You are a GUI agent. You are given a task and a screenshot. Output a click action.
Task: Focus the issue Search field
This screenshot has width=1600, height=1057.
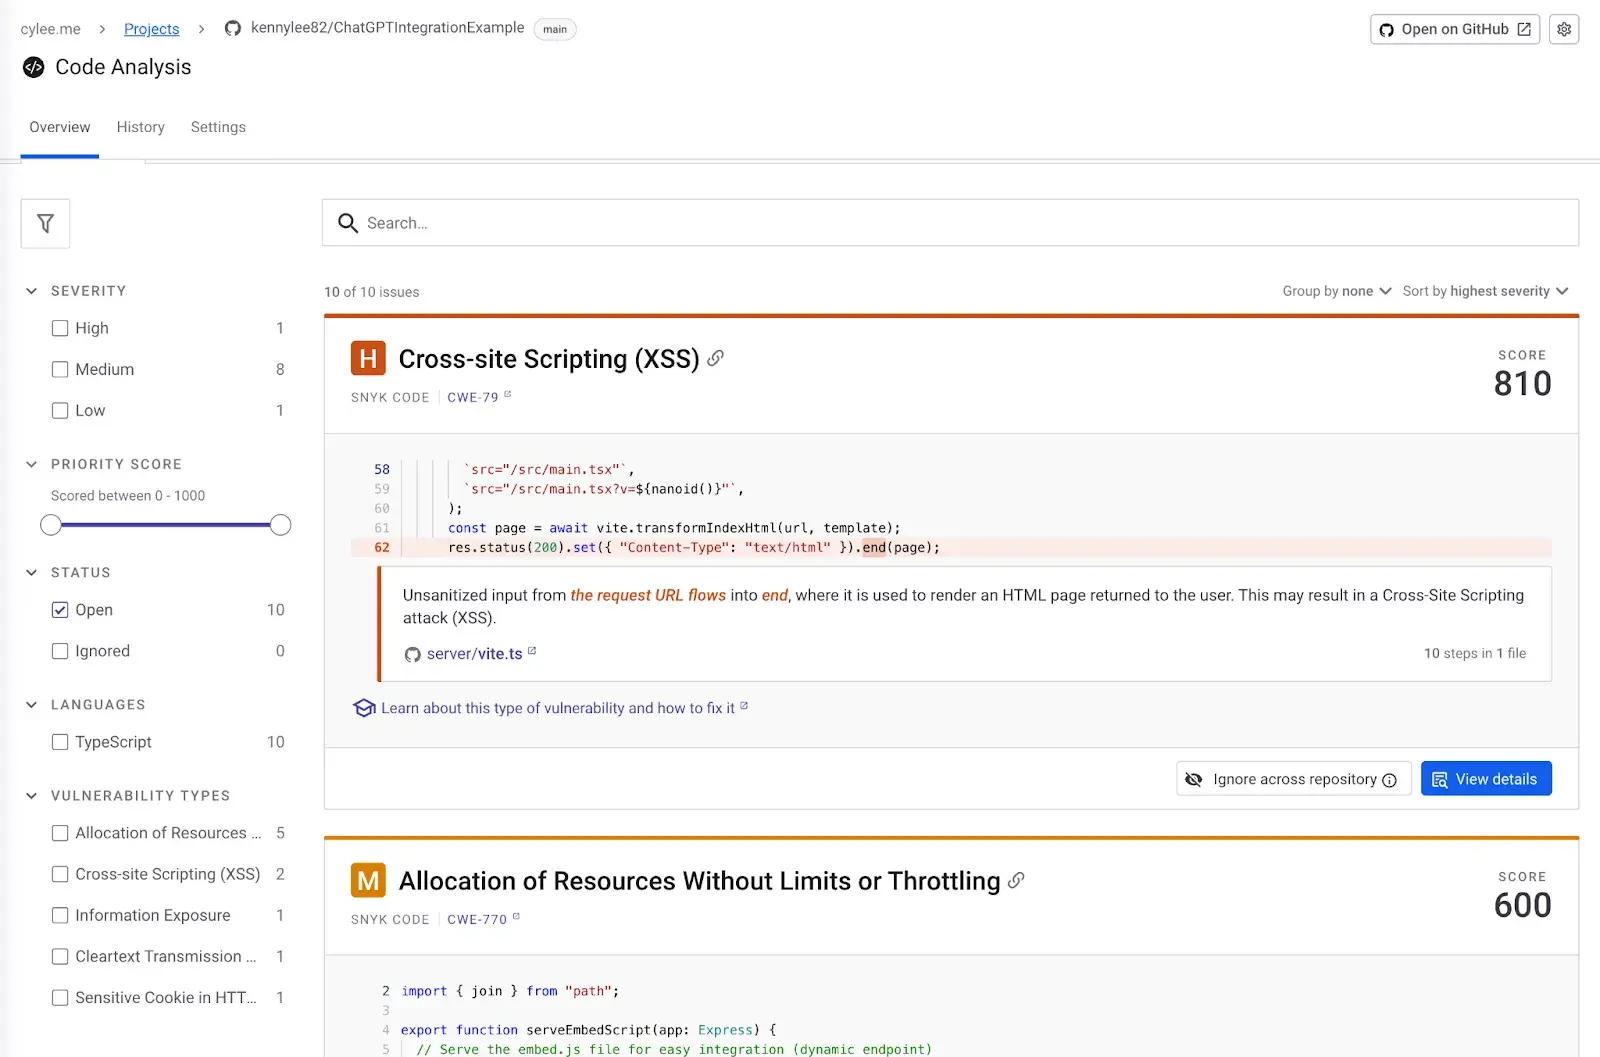[x=950, y=223]
